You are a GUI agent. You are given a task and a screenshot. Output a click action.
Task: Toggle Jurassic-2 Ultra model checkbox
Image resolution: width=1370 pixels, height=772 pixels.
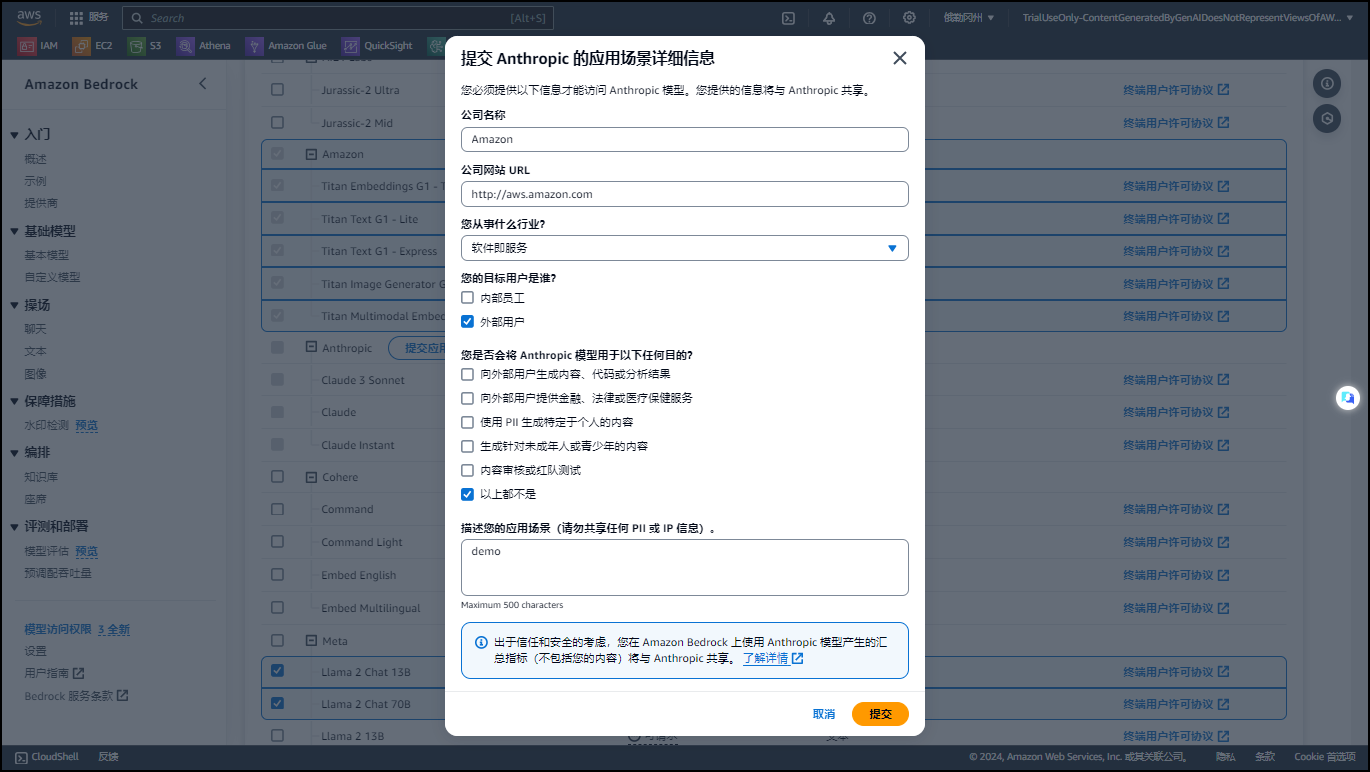[x=277, y=90]
